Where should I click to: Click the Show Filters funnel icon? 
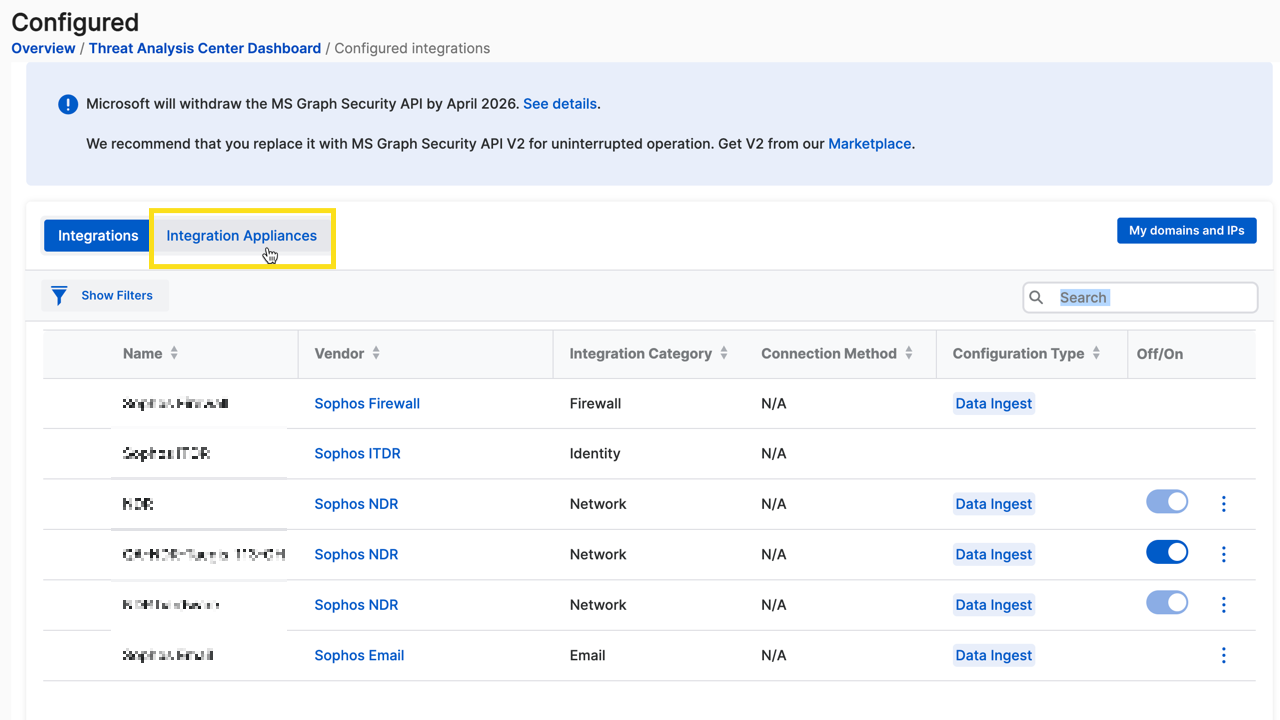(x=60, y=296)
